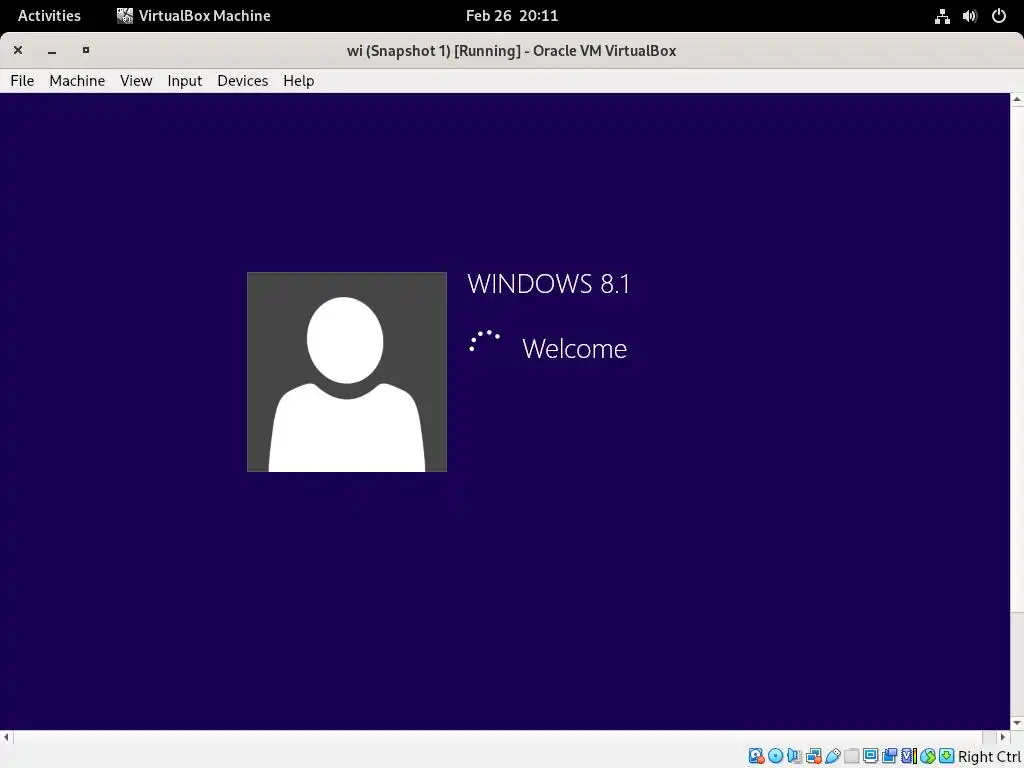The height and width of the screenshot is (768, 1024).
Task: Click the Feb 26 20:11 clock
Action: click(512, 16)
